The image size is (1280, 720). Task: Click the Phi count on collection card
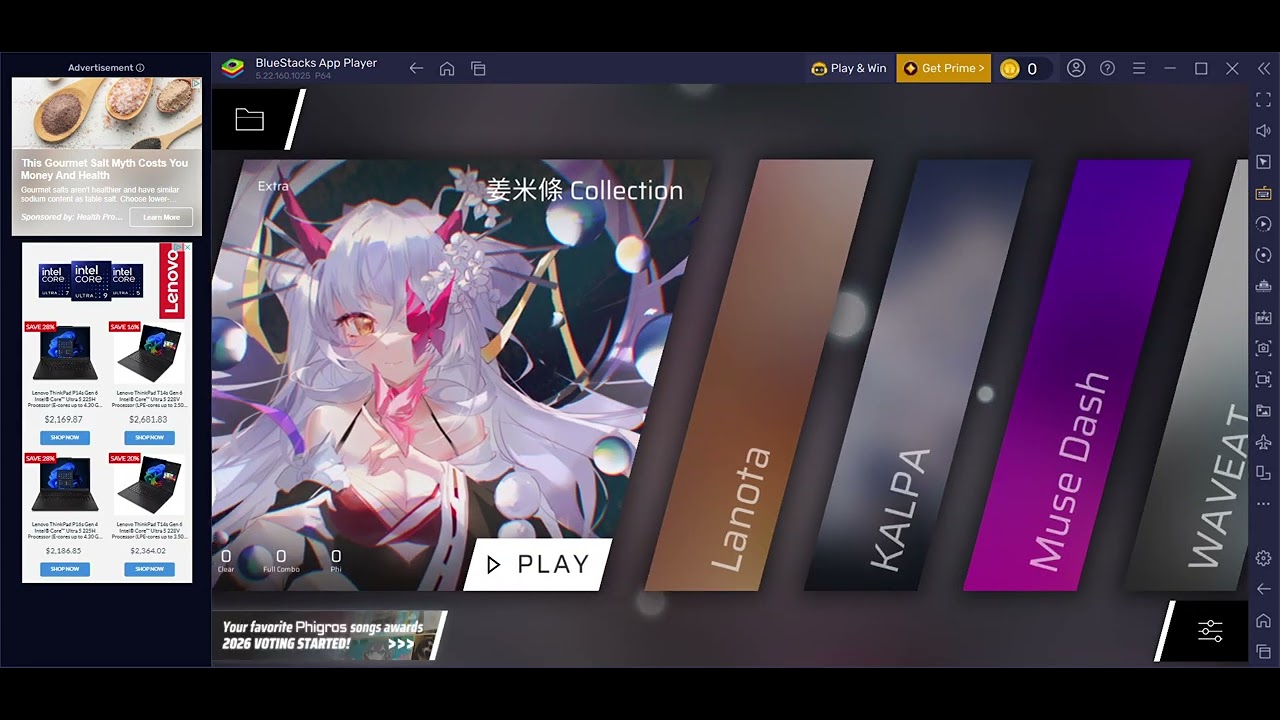336,560
